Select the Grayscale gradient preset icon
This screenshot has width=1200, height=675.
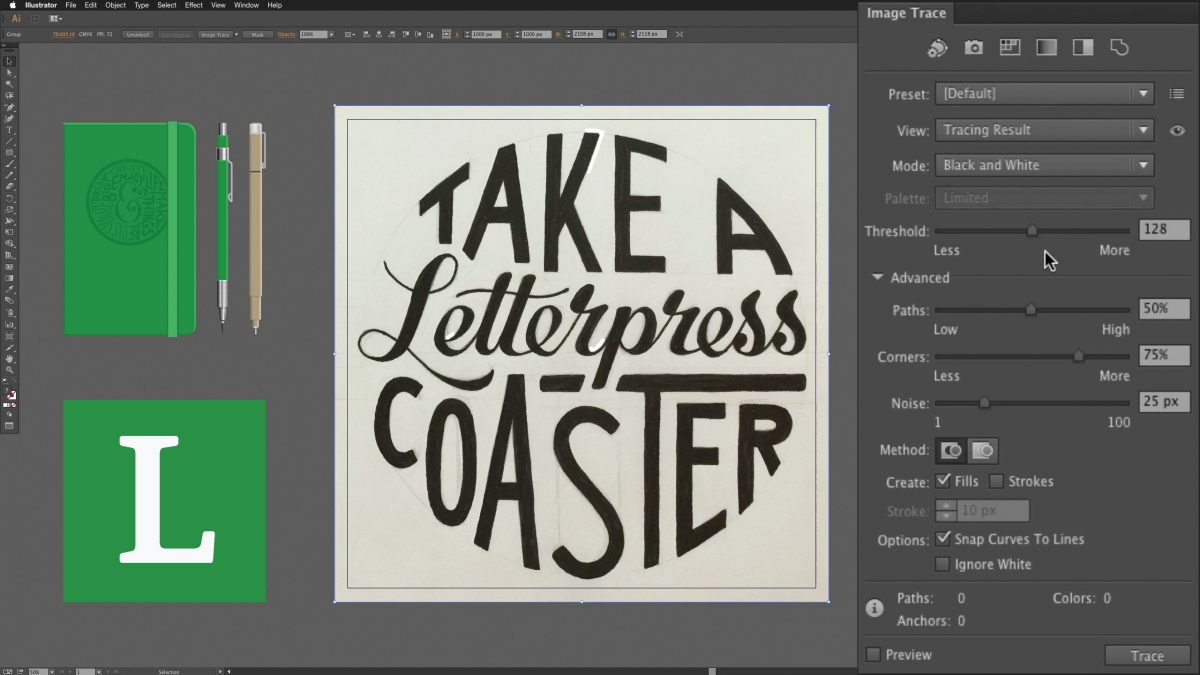pyautogui.click(x=1045, y=47)
